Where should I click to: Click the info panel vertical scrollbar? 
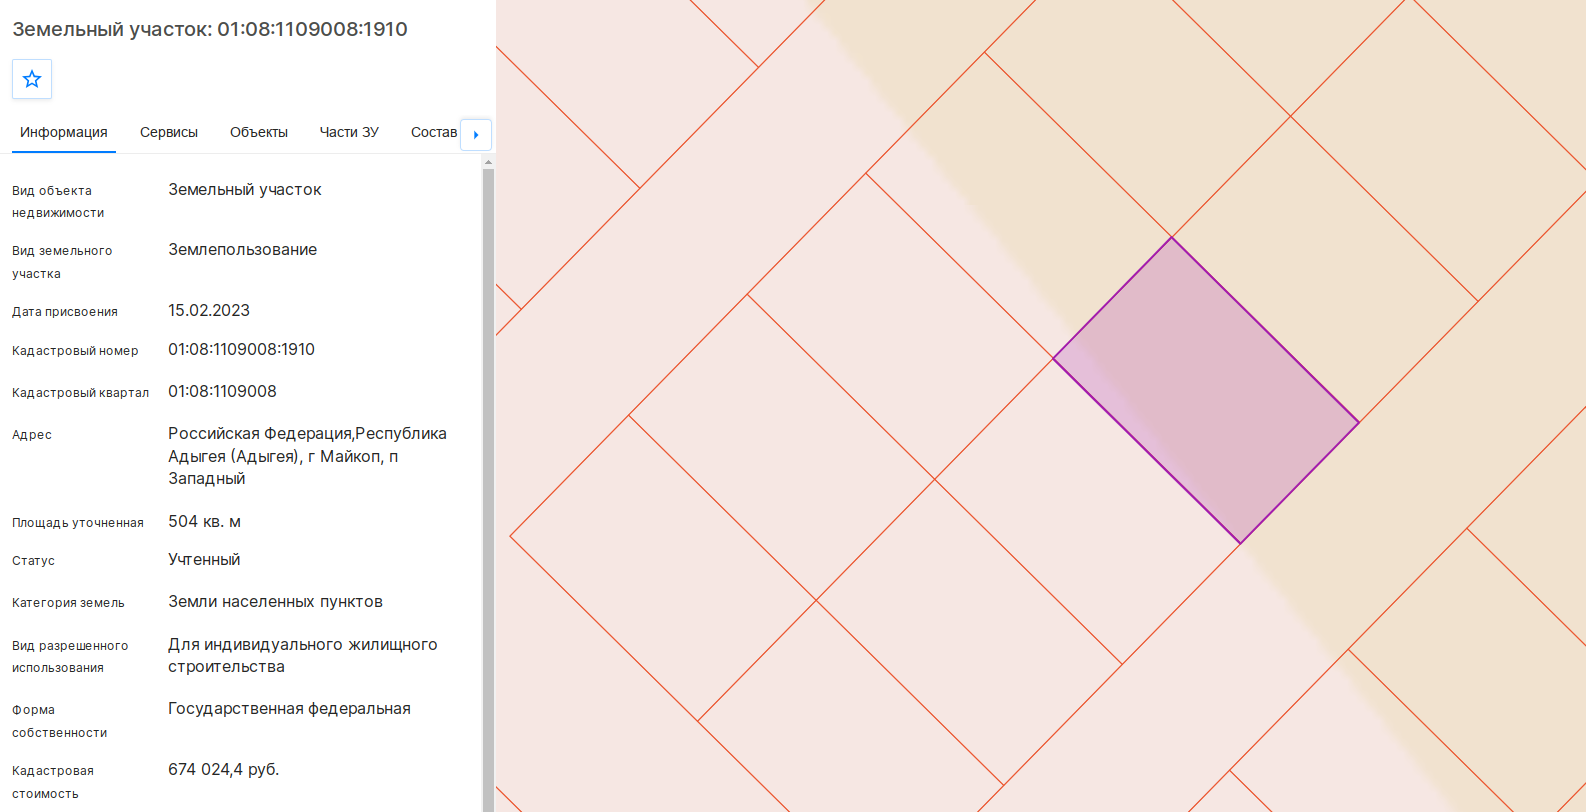click(x=488, y=489)
